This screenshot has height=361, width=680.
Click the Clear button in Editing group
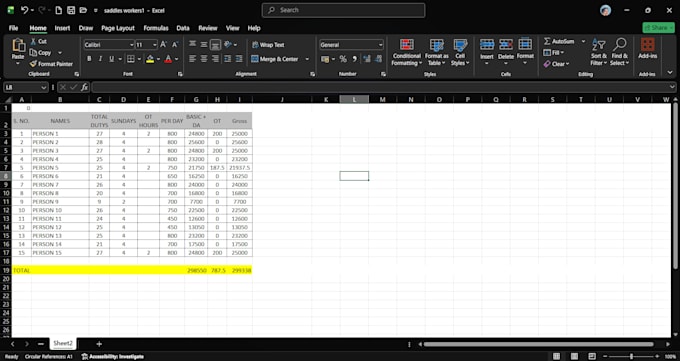tap(555, 64)
